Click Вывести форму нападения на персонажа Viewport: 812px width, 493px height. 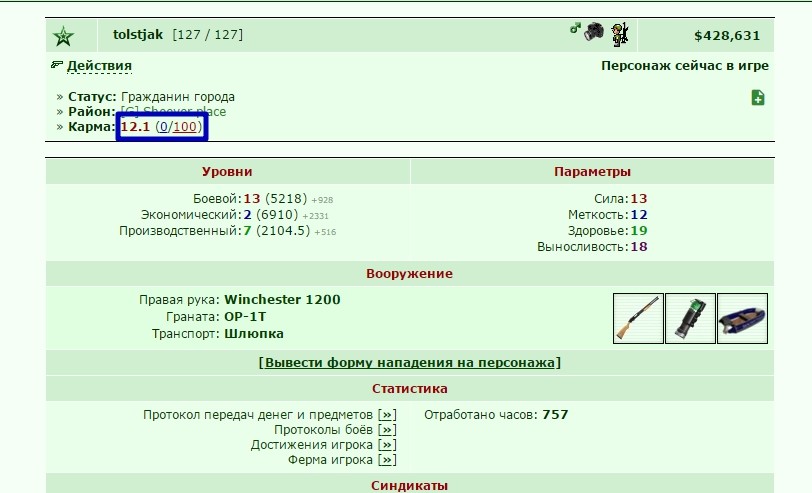(410, 362)
